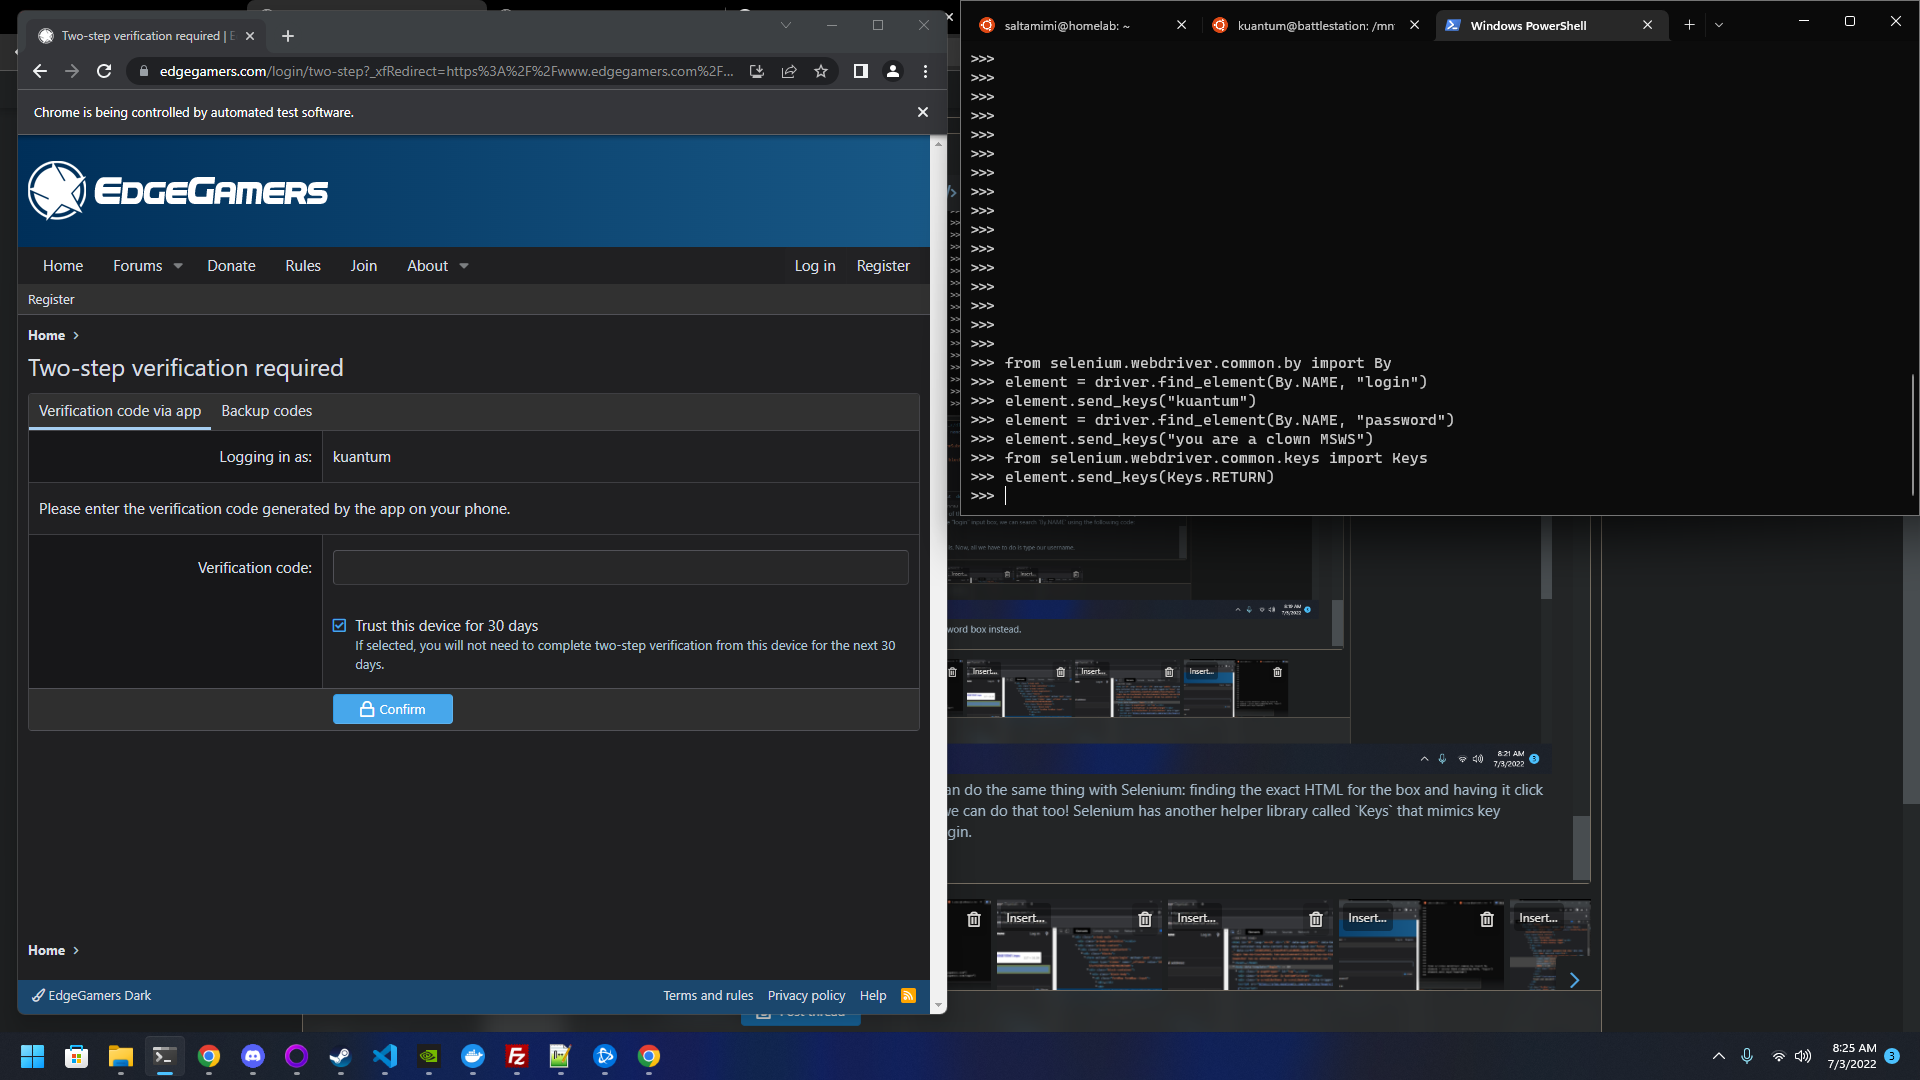Open Windows Terminal from taskbar
Viewport: 1920px width, 1080px height.
coord(164,1056)
